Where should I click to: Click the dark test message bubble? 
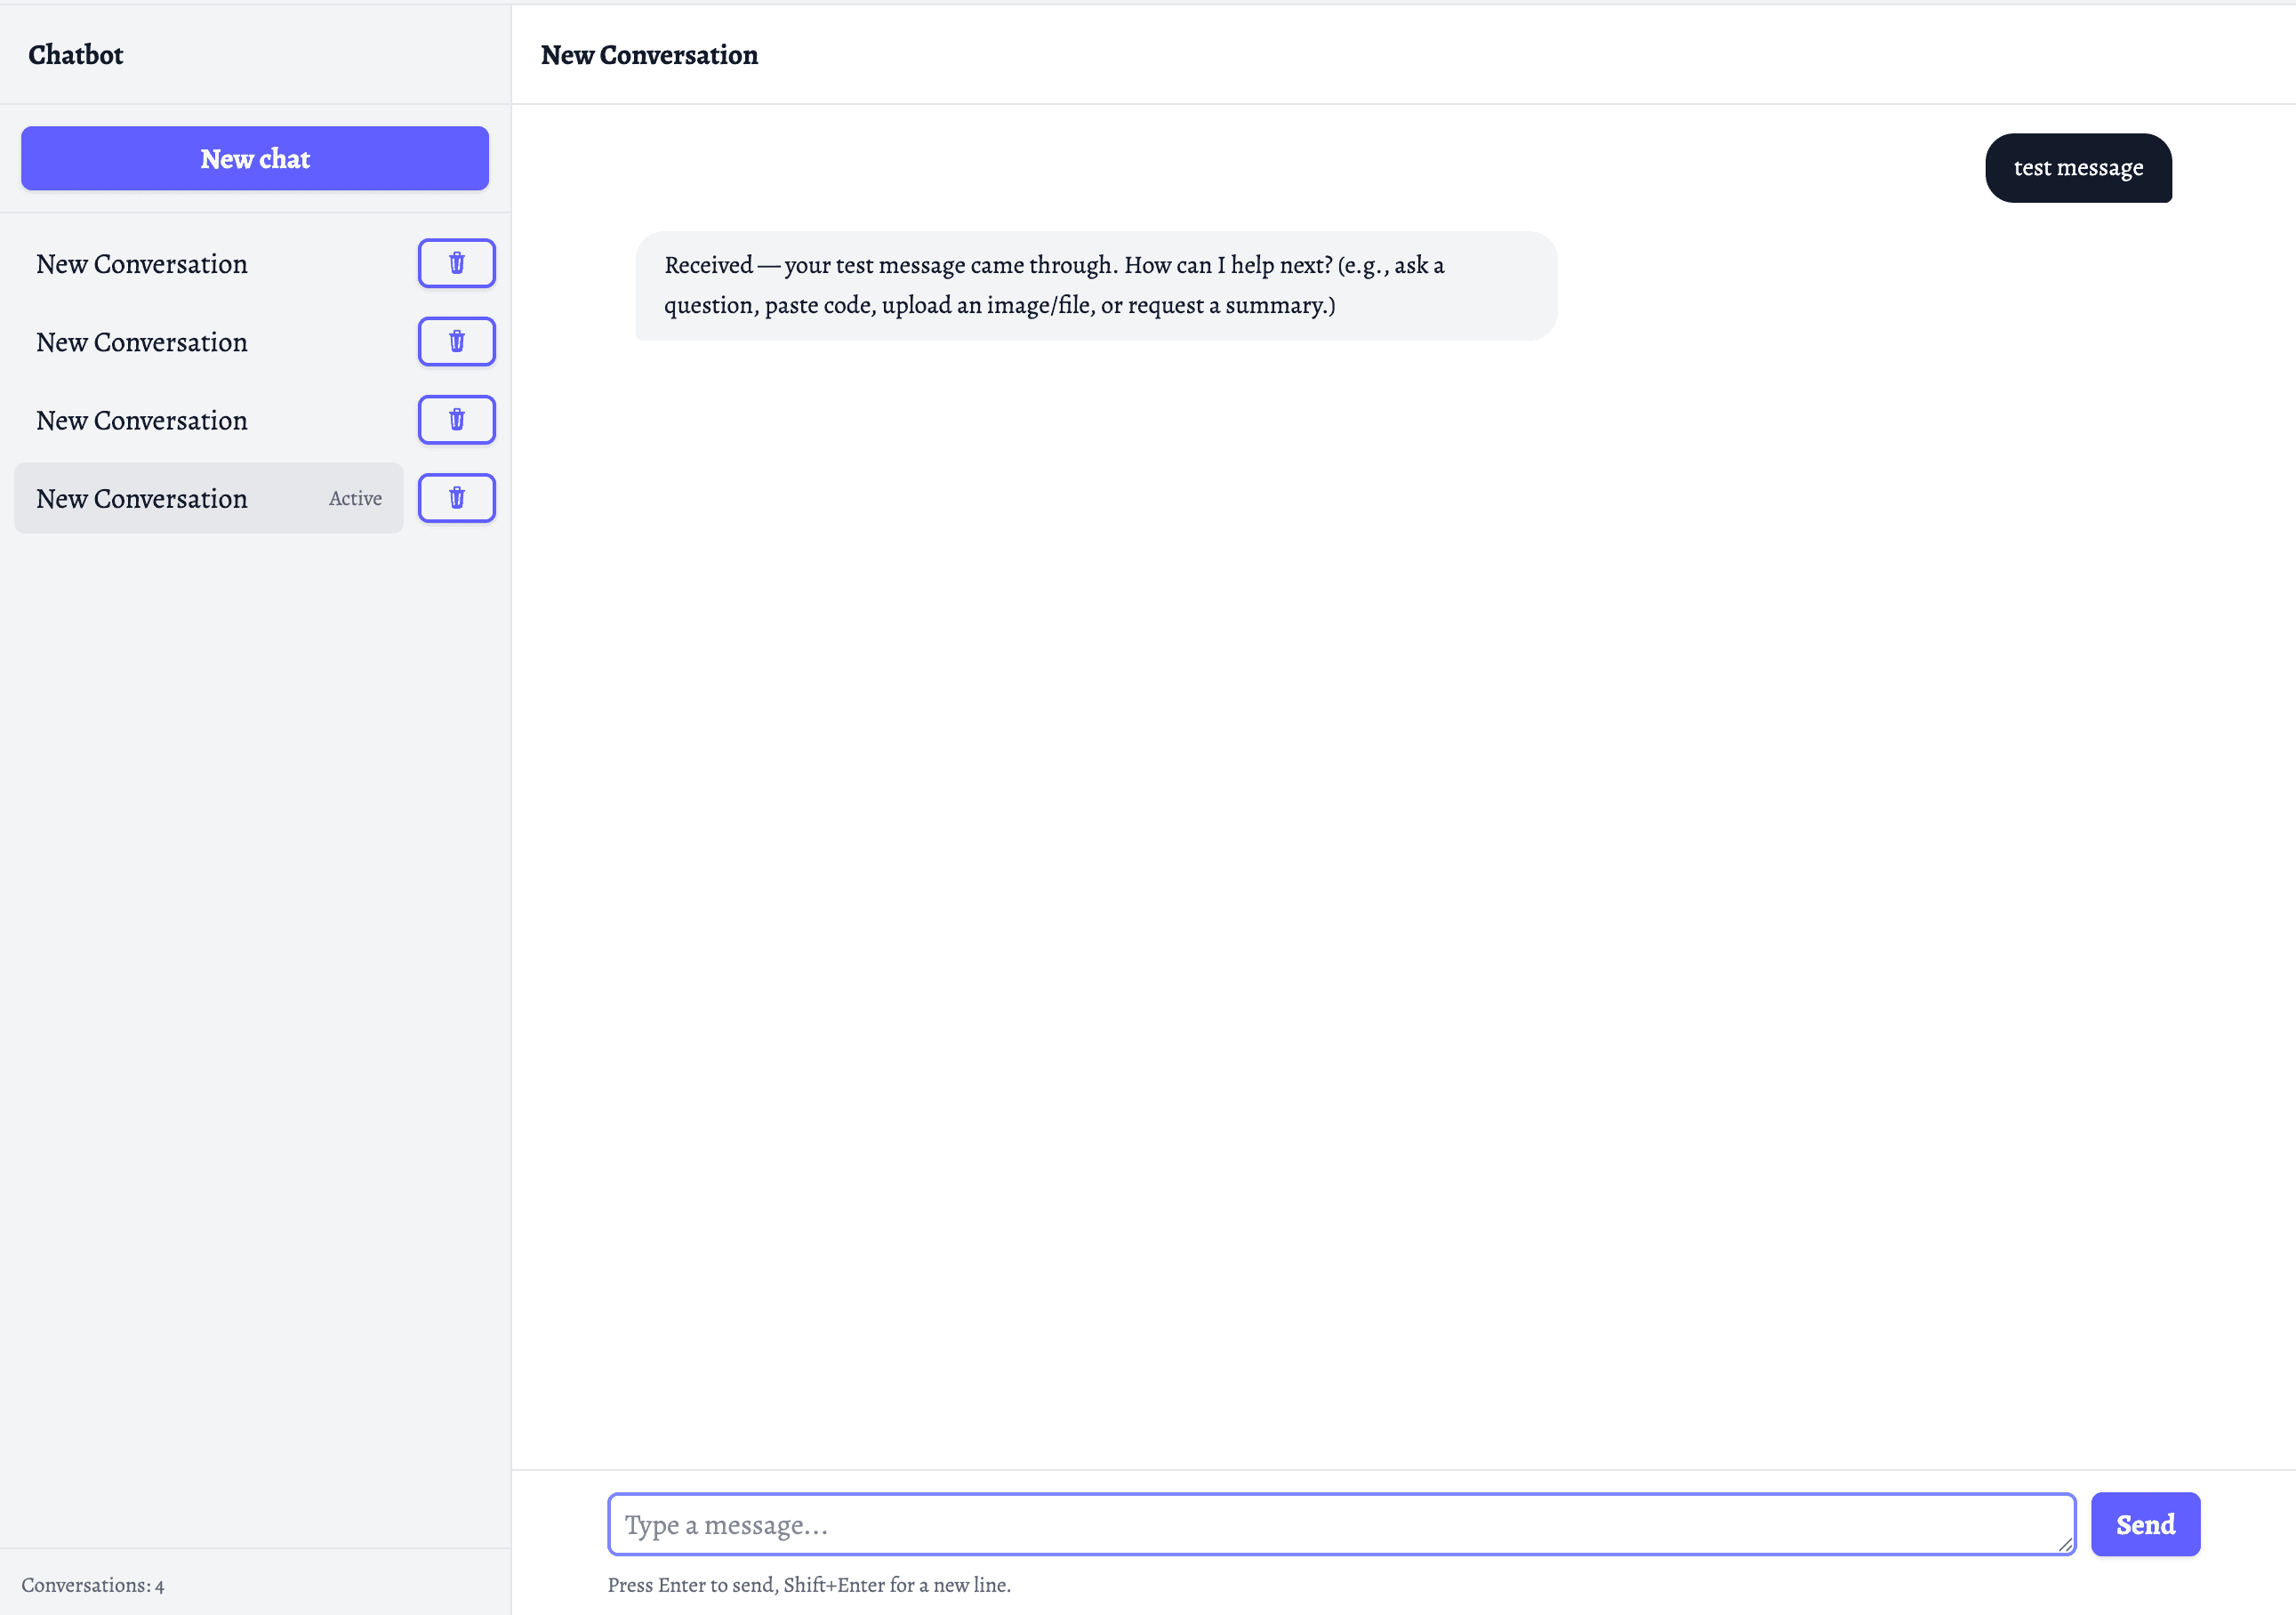point(2078,168)
